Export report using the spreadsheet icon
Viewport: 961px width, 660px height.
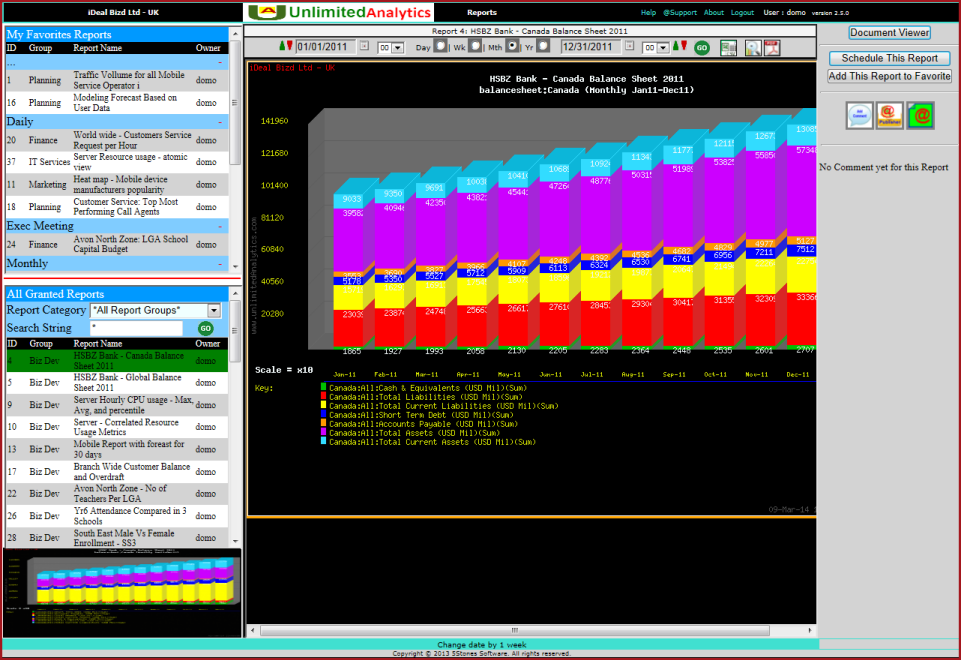coord(728,47)
